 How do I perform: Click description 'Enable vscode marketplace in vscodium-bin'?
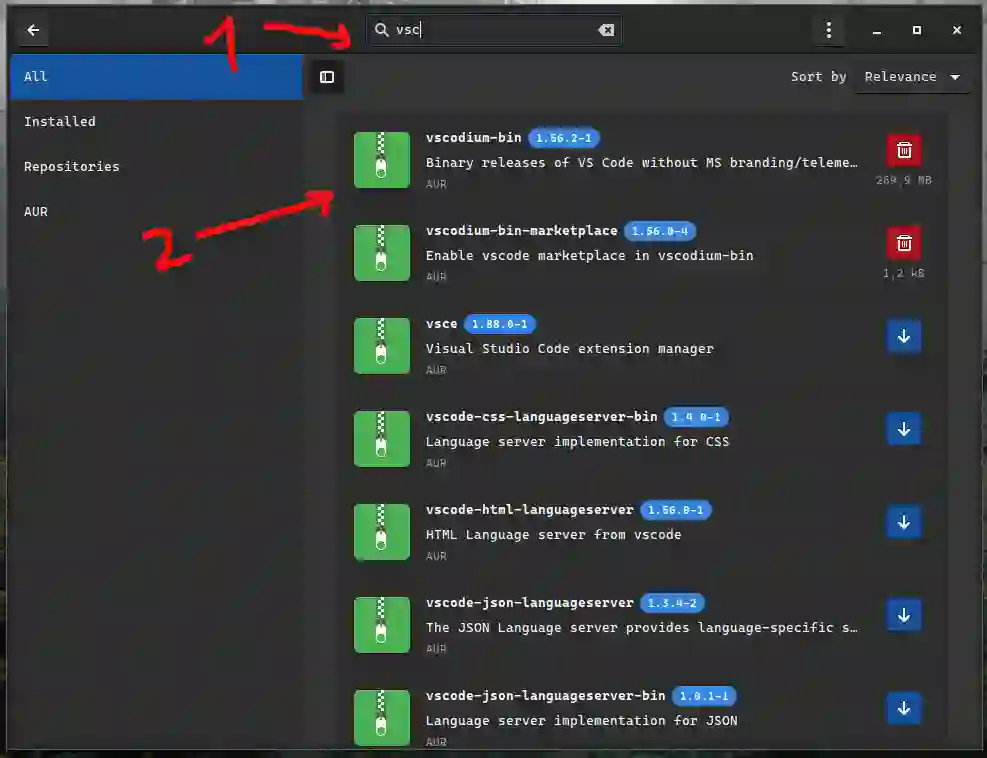(x=589, y=256)
